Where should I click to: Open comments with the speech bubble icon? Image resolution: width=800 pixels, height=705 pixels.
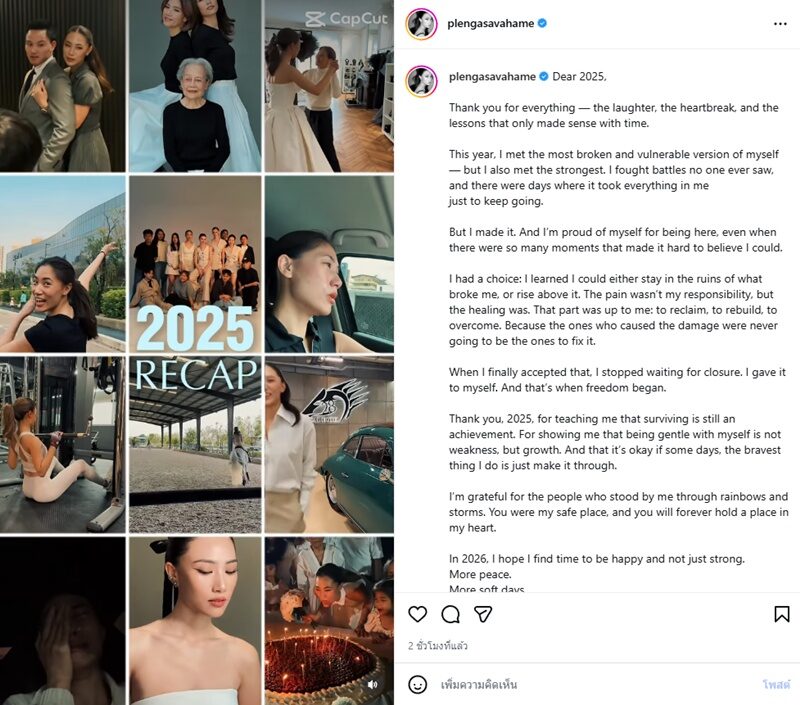tap(451, 614)
